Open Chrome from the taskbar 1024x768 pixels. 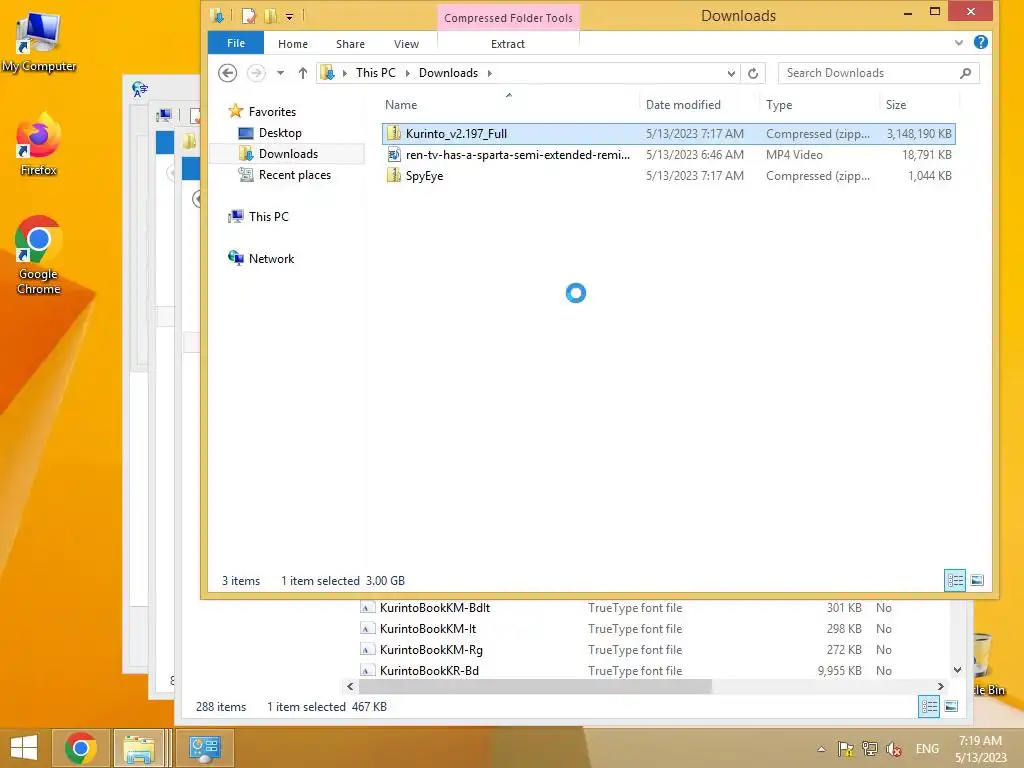(x=81, y=748)
